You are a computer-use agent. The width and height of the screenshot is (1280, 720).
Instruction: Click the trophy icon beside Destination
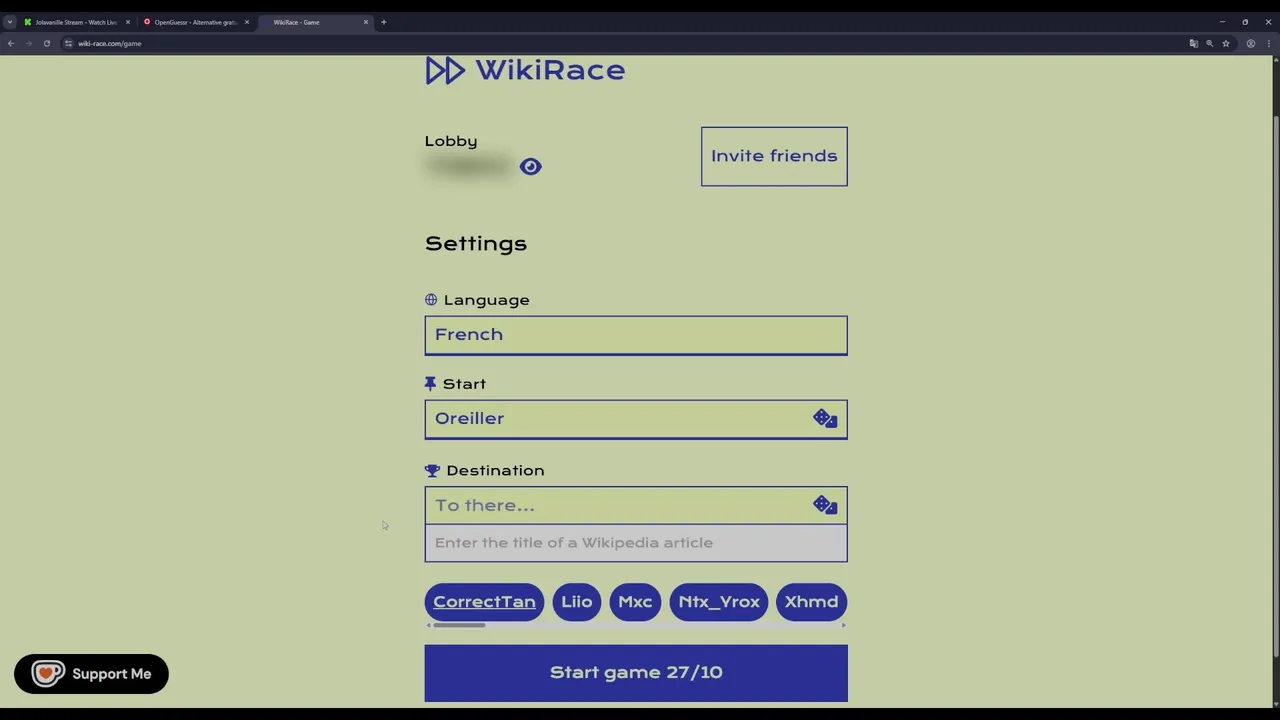[432, 471]
